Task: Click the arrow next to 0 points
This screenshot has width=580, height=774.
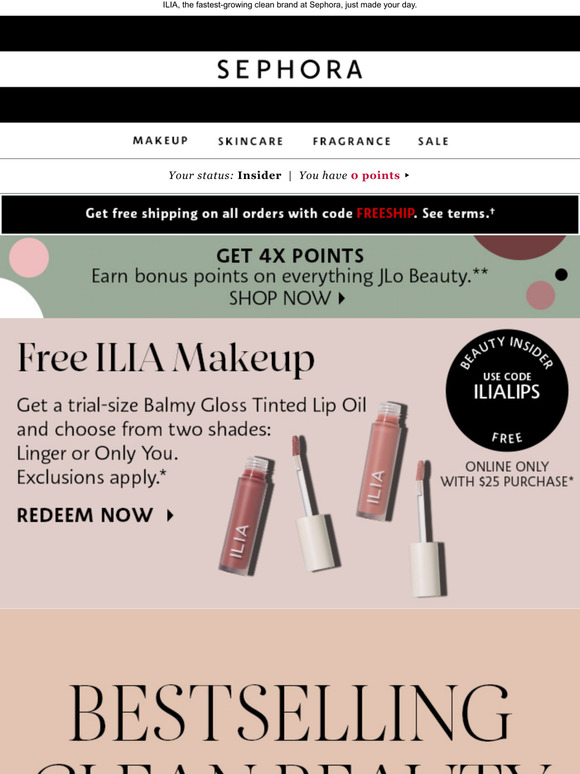Action: pyautogui.click(x=407, y=175)
